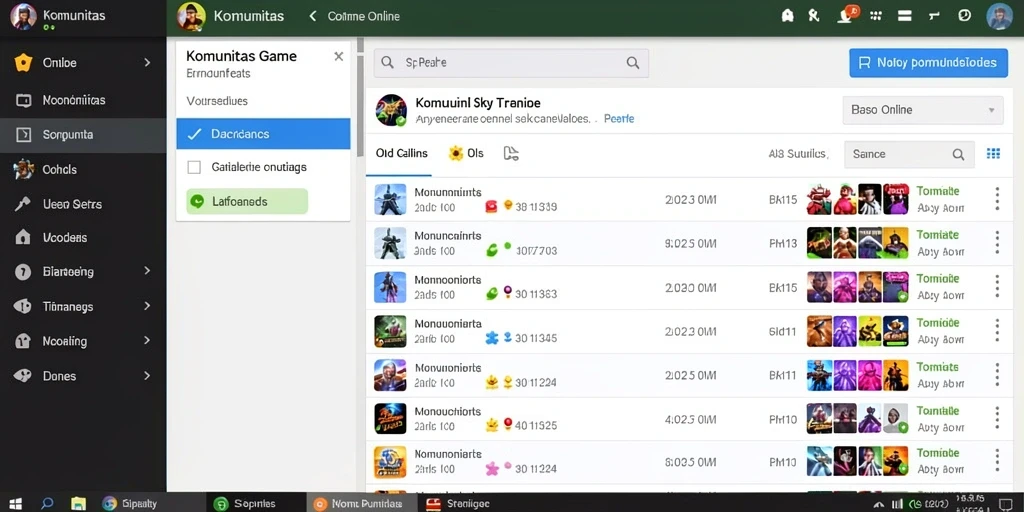Click the home icon in the top header

pyautogui.click(x=788, y=16)
